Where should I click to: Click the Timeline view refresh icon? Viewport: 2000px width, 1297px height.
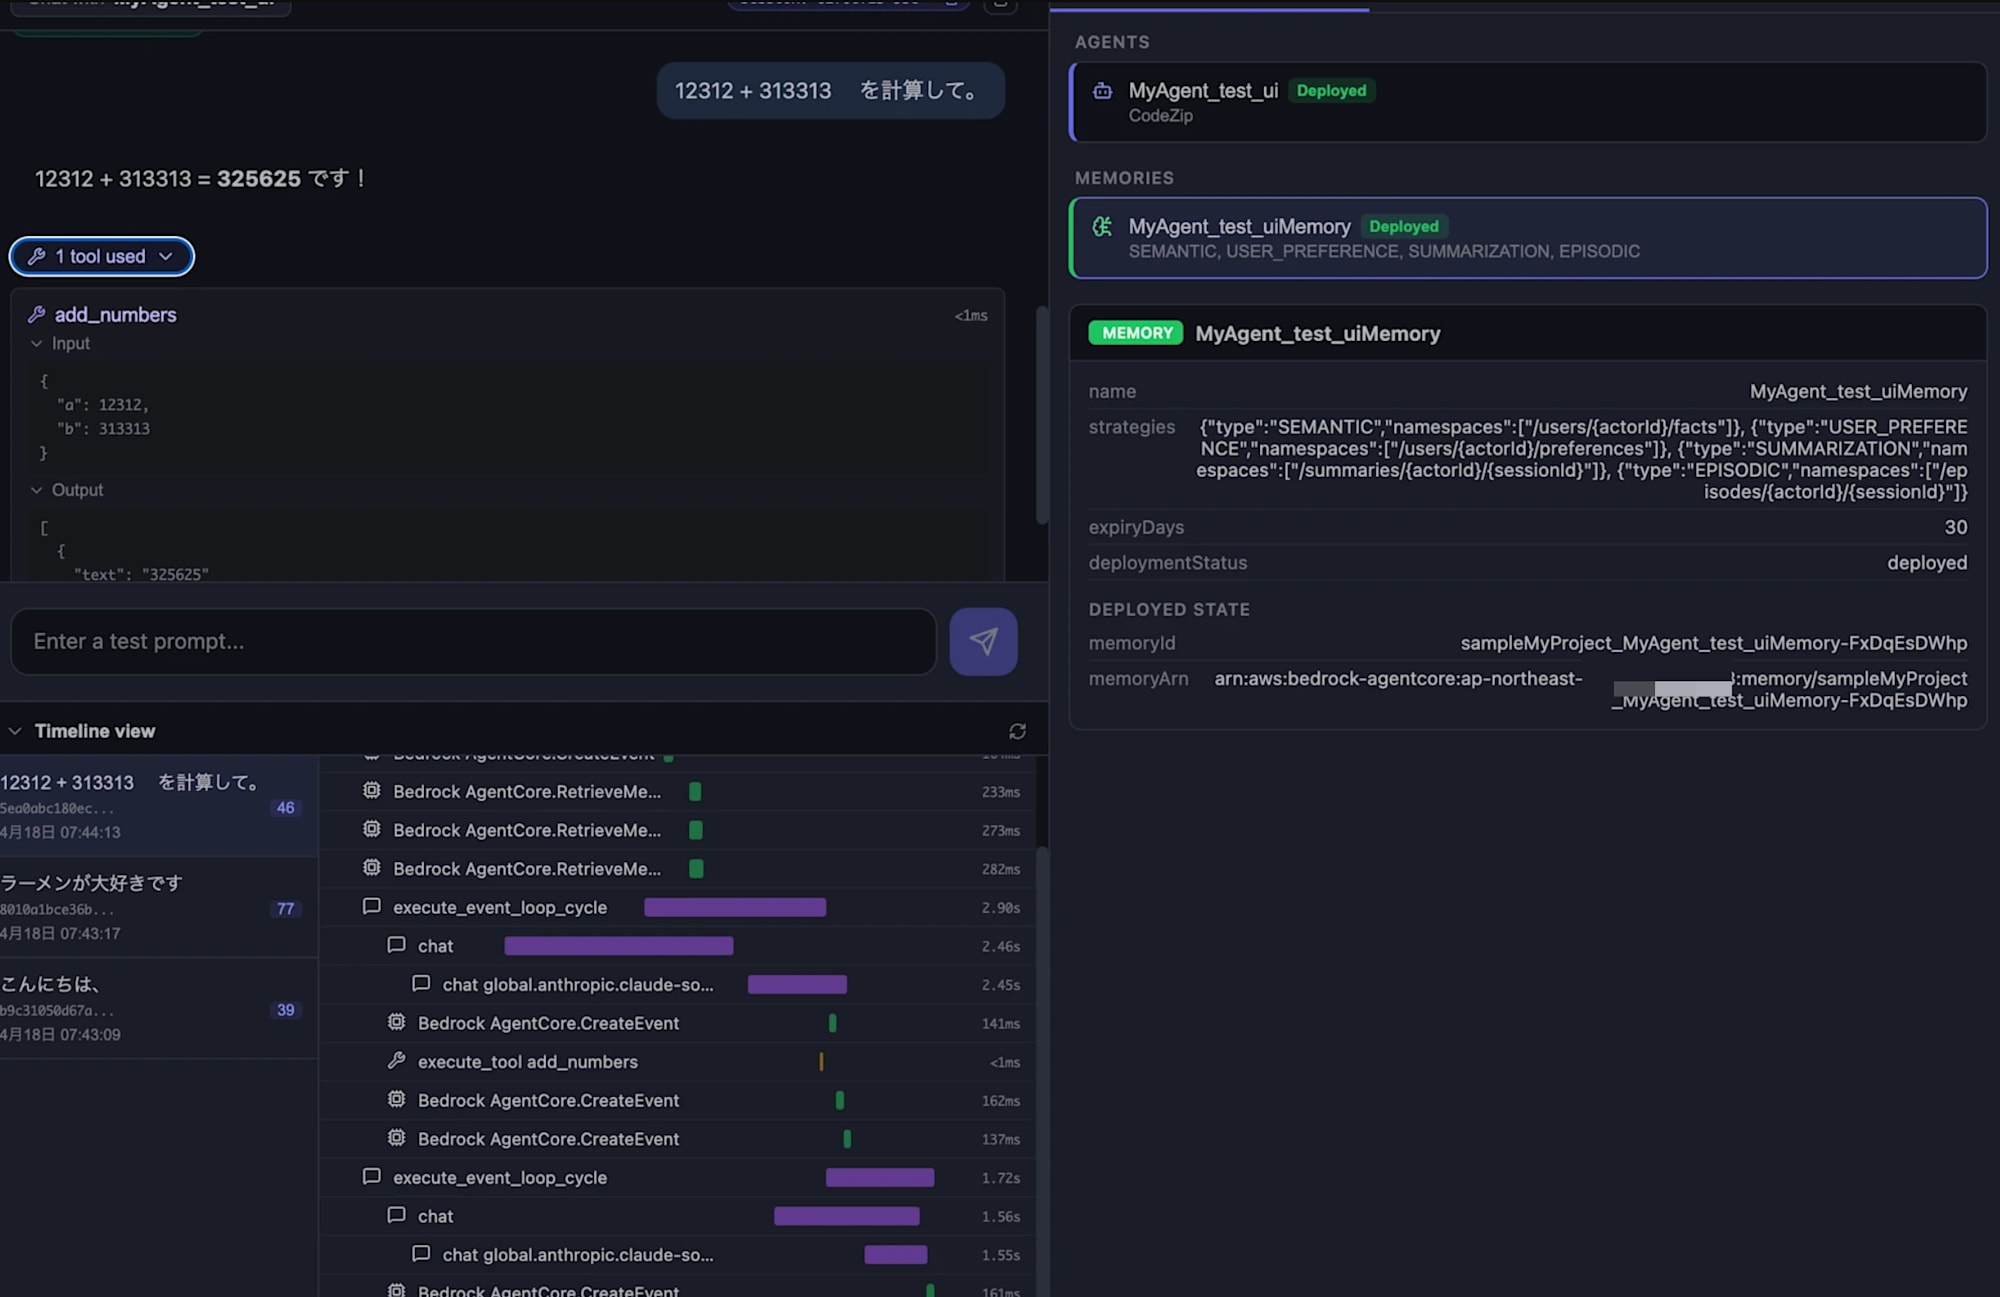tap(1017, 731)
